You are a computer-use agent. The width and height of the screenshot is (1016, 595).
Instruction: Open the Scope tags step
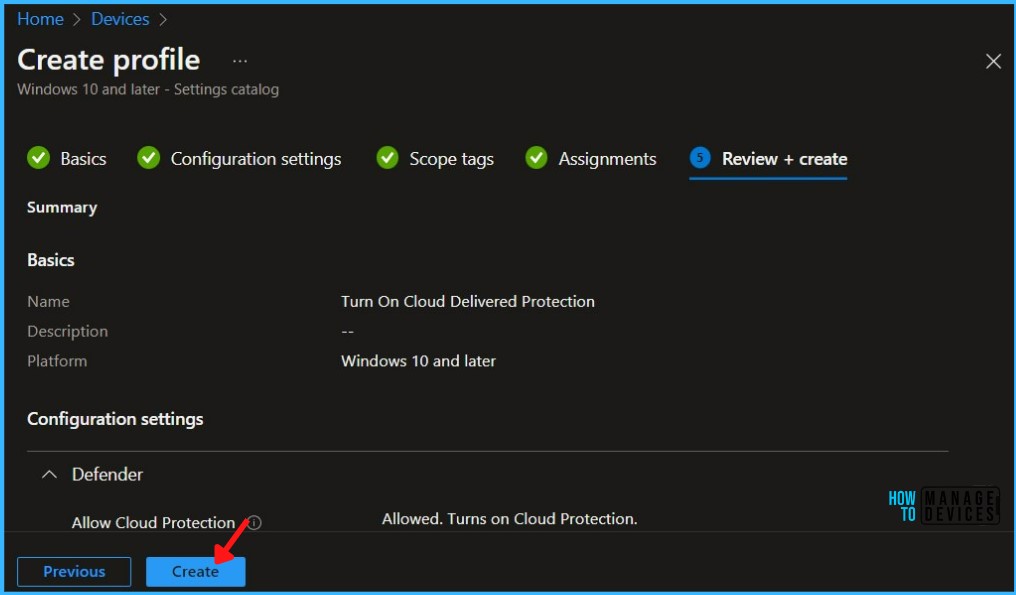(452, 159)
